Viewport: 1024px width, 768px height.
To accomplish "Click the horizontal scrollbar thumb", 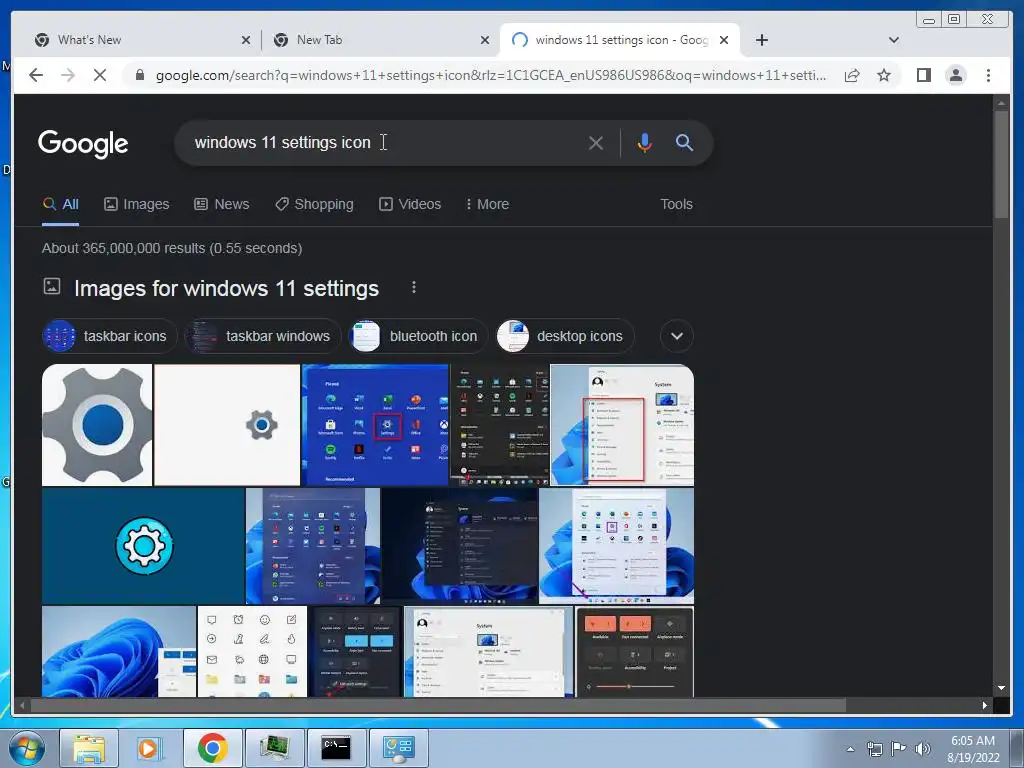I will pyautogui.click(x=438, y=705).
